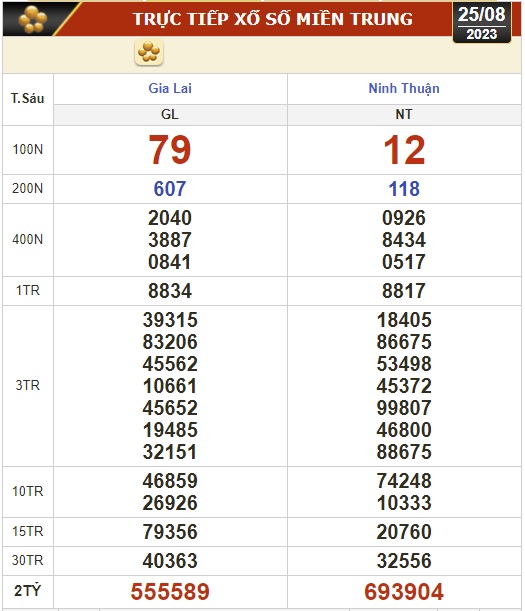Select Gia Lai number 39315
Image resolution: width=525 pixels, height=611 pixels.
click(170, 320)
